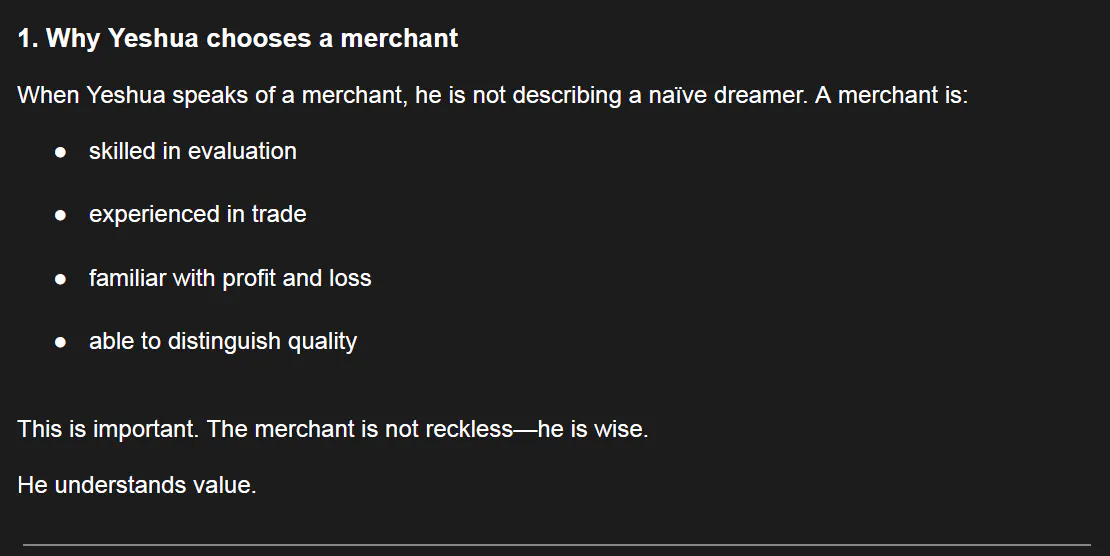
Task: Click the bullet dot before "able to distinguish"
Action: pos(61,342)
